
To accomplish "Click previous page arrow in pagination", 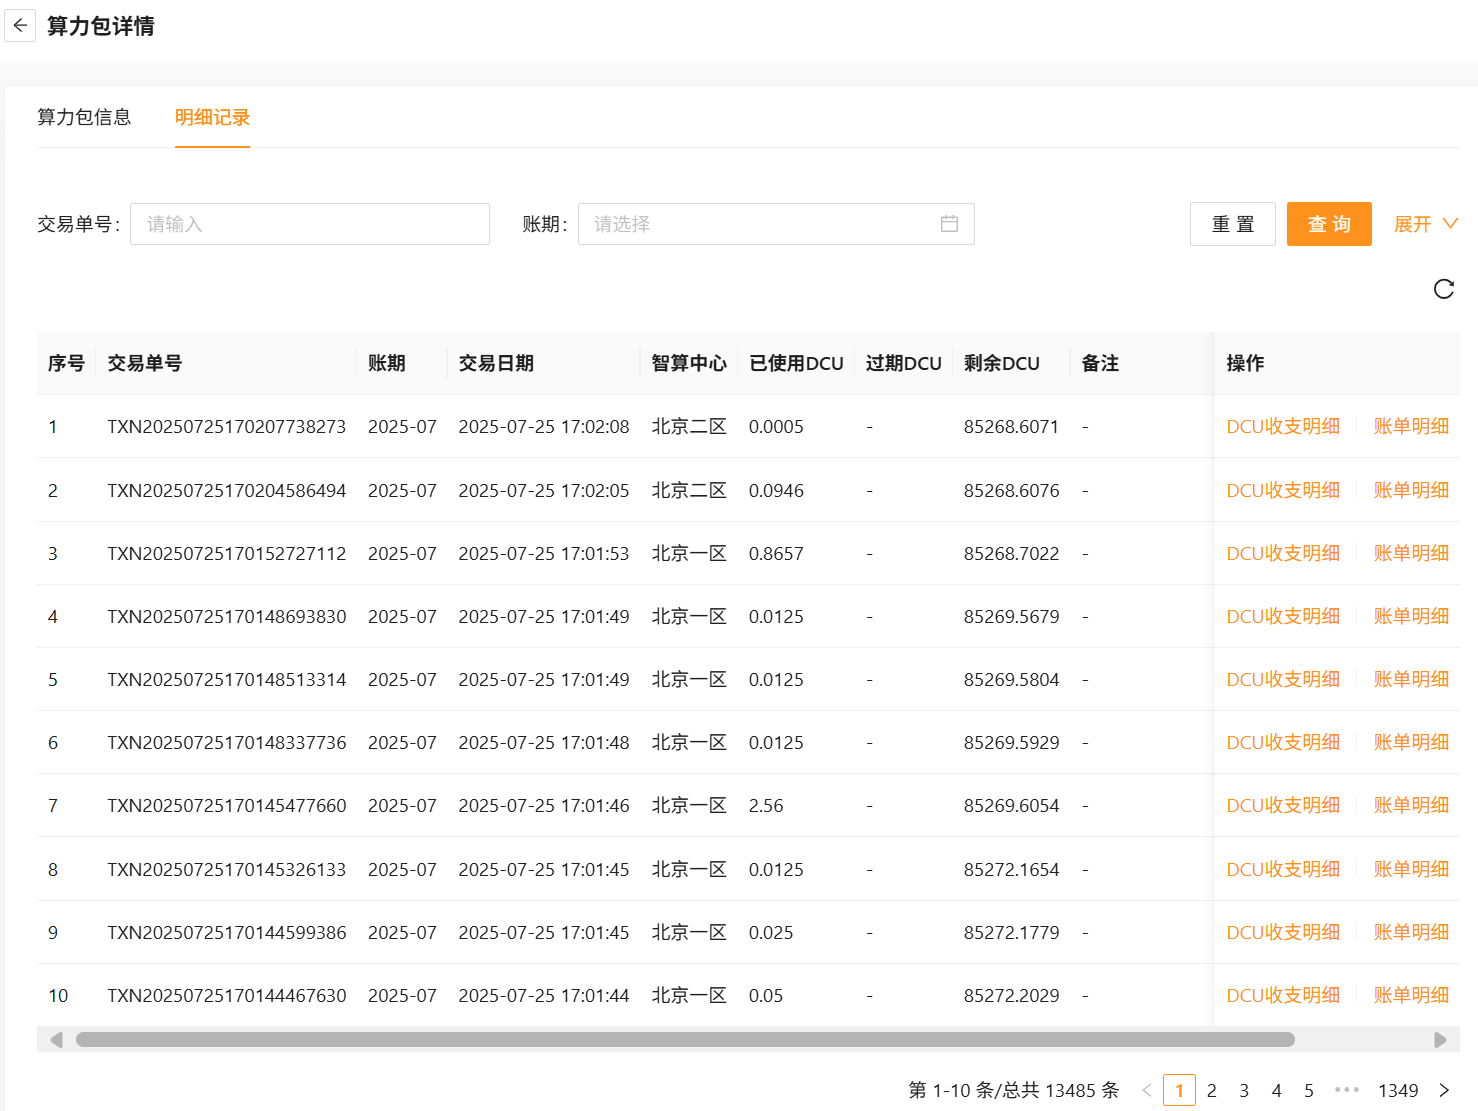I will tap(1147, 1090).
